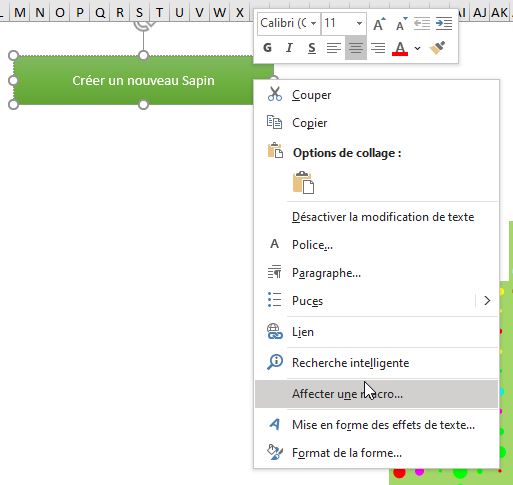Choose Lien from context menu

(377, 332)
